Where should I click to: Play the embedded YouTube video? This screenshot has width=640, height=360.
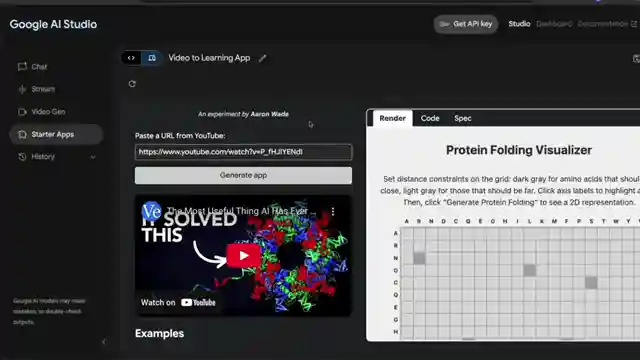(x=244, y=256)
